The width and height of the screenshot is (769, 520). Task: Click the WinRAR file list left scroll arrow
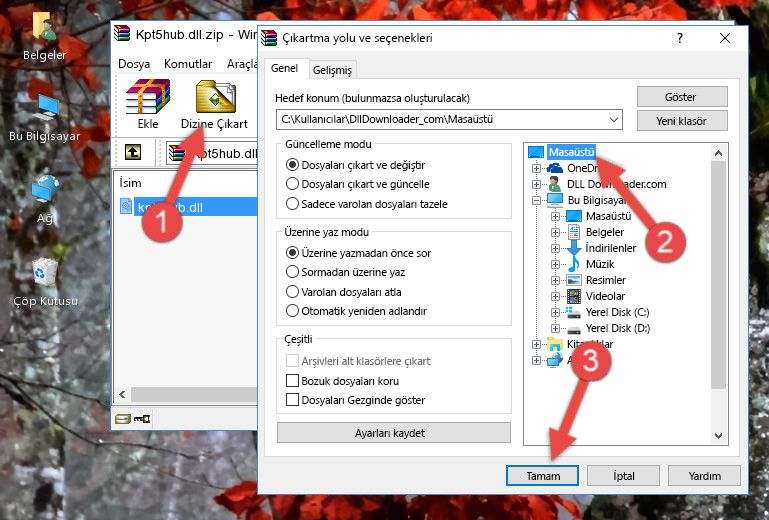point(123,394)
